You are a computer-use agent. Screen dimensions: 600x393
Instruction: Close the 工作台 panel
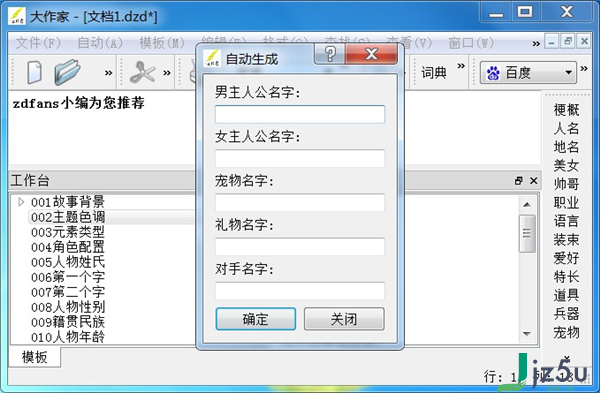tap(533, 181)
